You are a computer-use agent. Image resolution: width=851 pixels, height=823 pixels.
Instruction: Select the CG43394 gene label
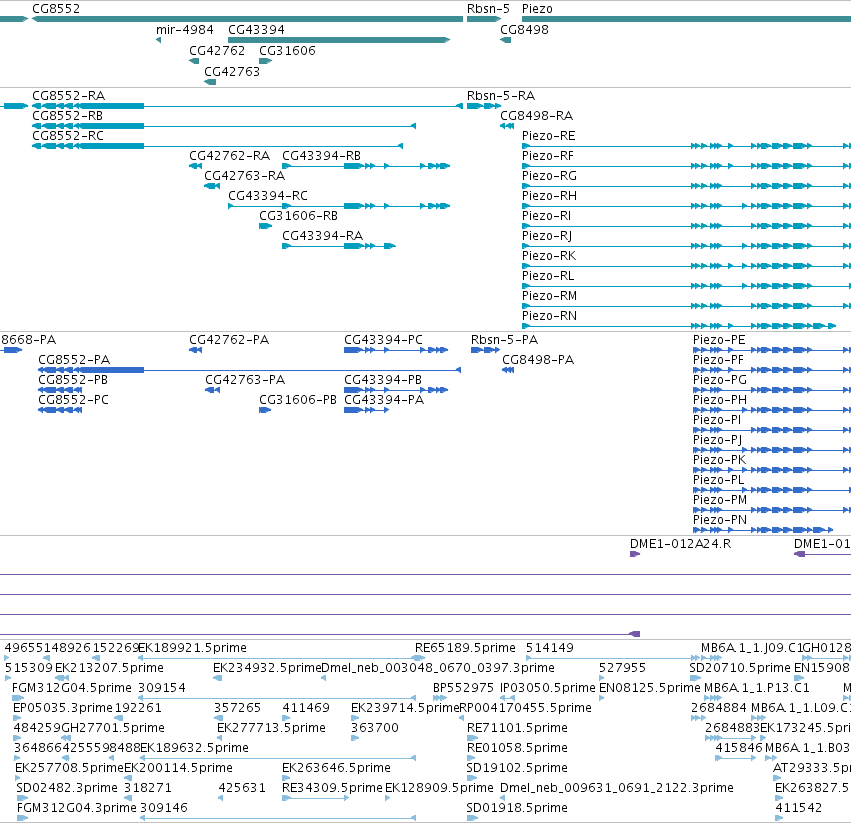click(256, 30)
